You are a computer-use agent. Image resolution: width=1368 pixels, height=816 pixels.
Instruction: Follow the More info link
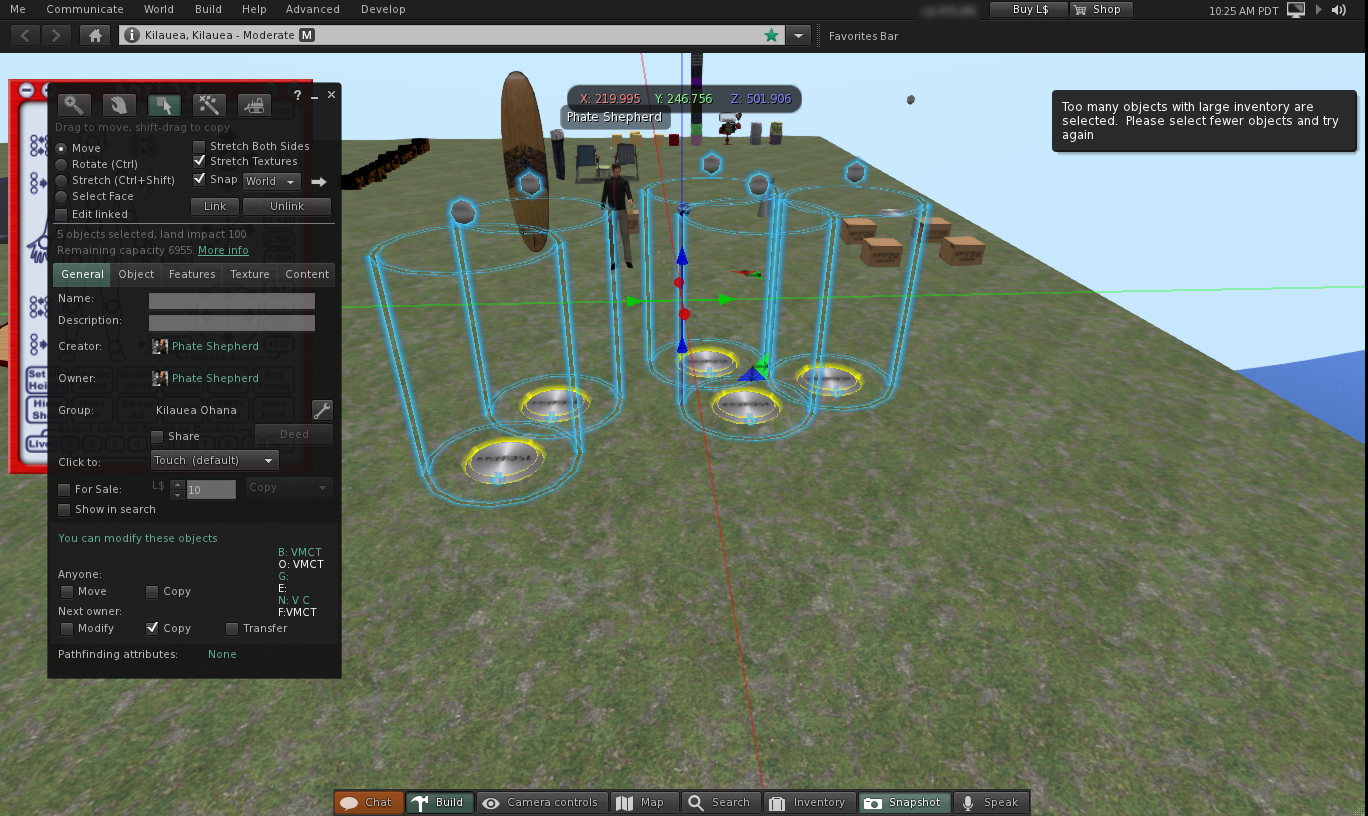223,250
